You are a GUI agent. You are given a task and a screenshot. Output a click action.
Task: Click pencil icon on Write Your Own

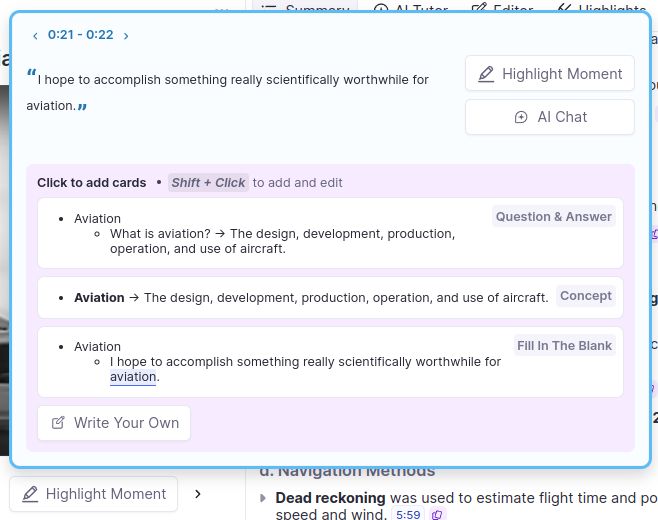click(x=58, y=423)
